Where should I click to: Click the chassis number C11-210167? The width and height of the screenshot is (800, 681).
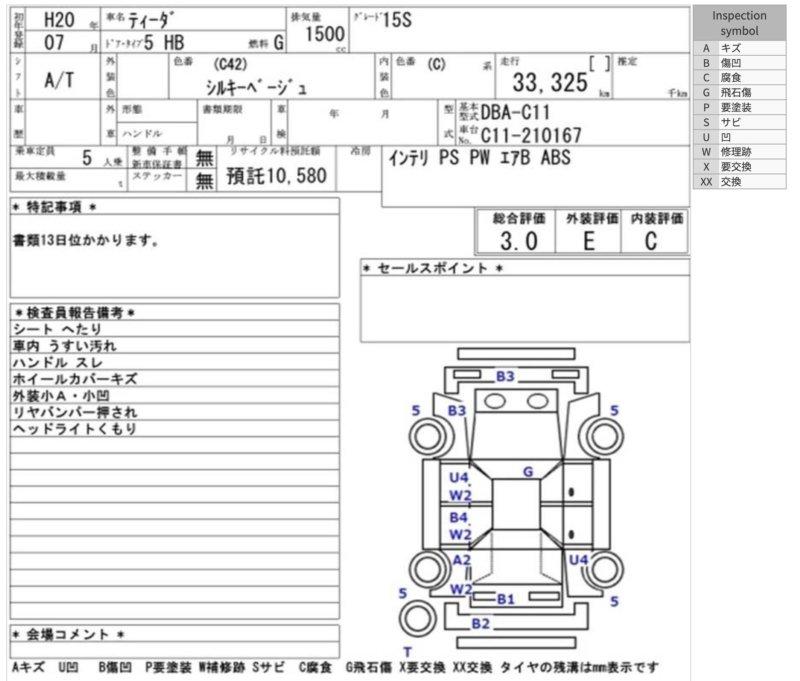pyautogui.click(x=530, y=135)
